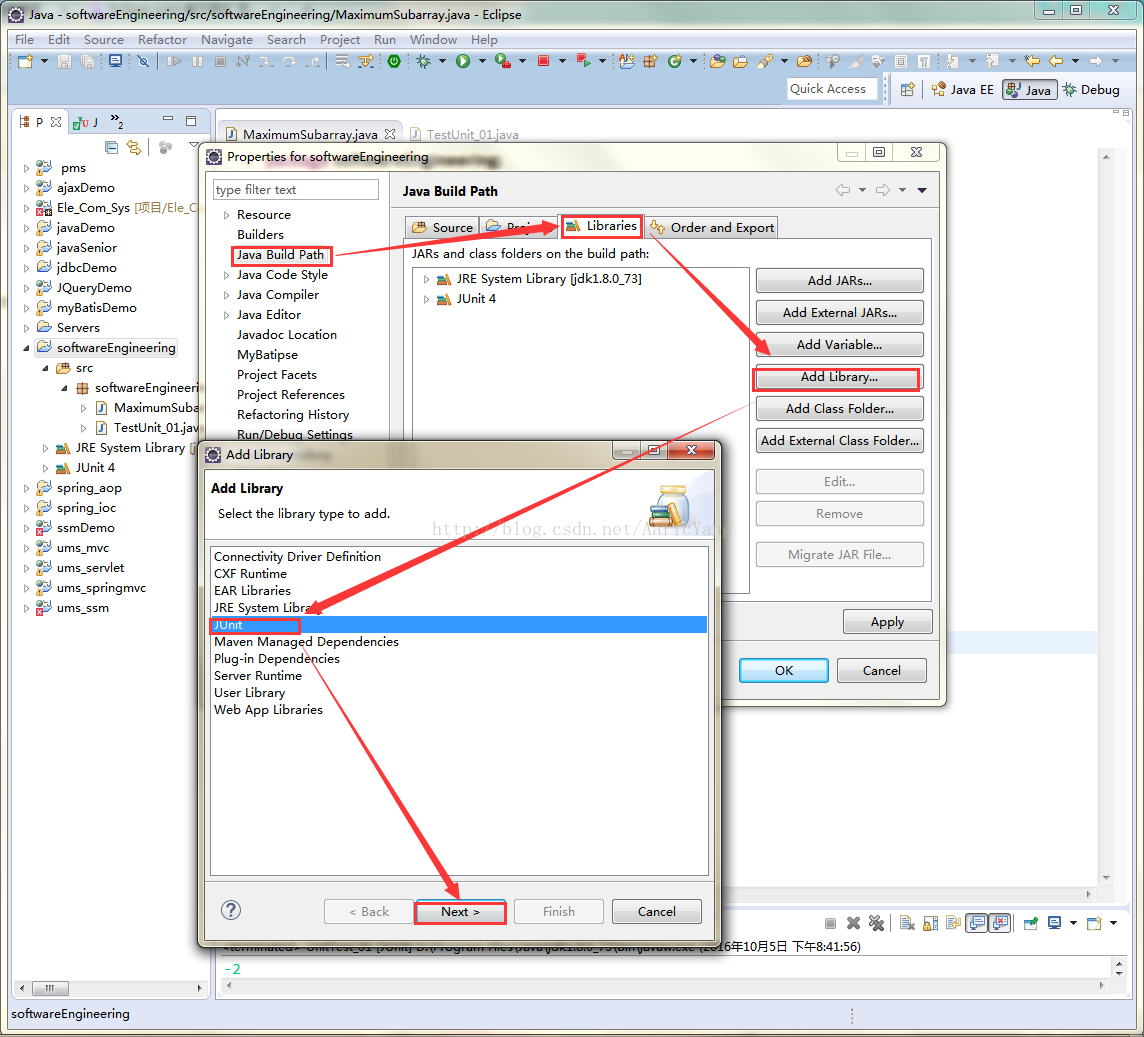The height and width of the screenshot is (1037, 1144).
Task: Open the Project menu
Action: 340,39
